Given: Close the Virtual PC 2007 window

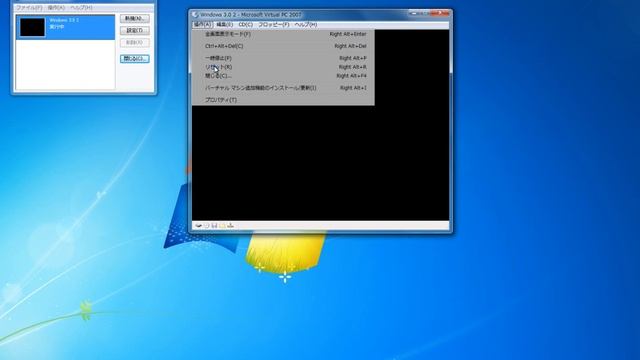Looking at the screenshot, I should click(440, 13).
